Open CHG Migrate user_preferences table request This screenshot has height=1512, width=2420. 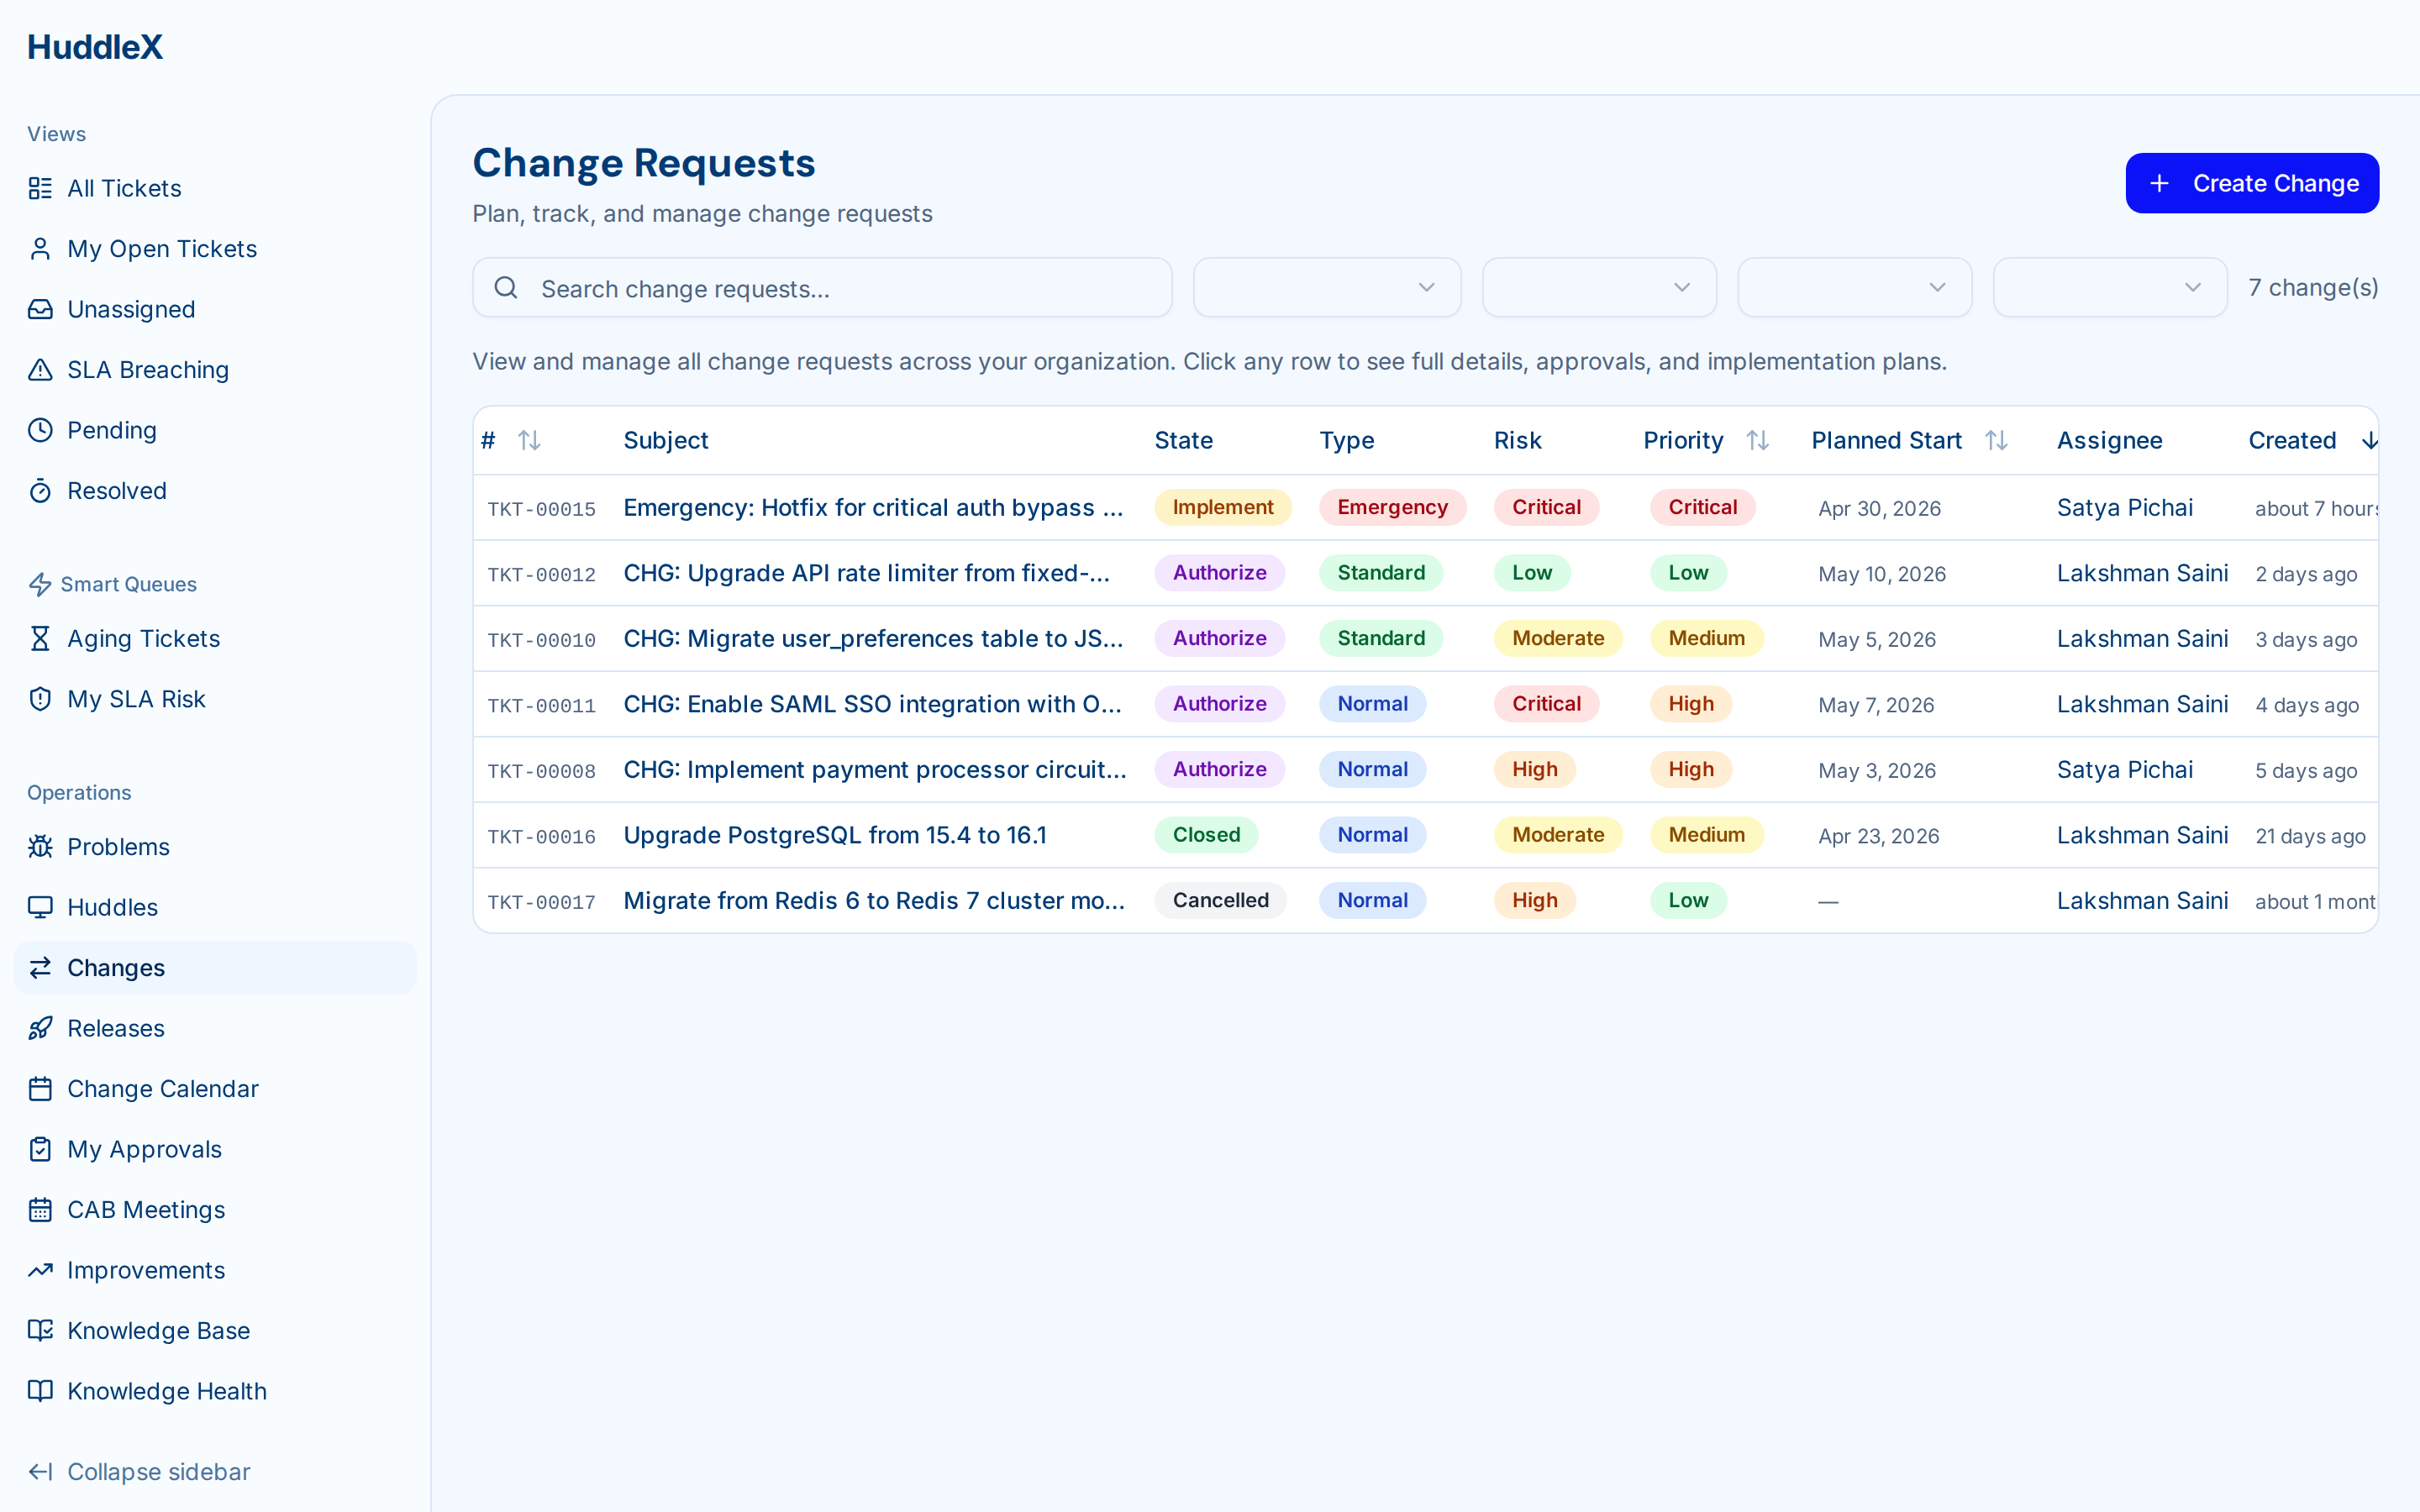pos(873,638)
